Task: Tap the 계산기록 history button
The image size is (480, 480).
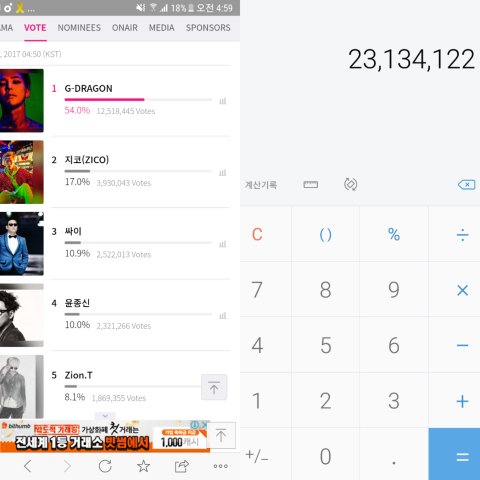Action: click(x=261, y=185)
